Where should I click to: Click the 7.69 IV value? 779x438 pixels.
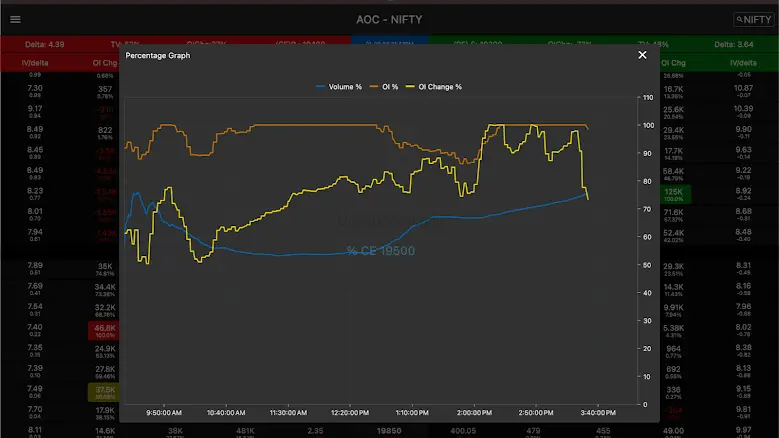point(35,286)
